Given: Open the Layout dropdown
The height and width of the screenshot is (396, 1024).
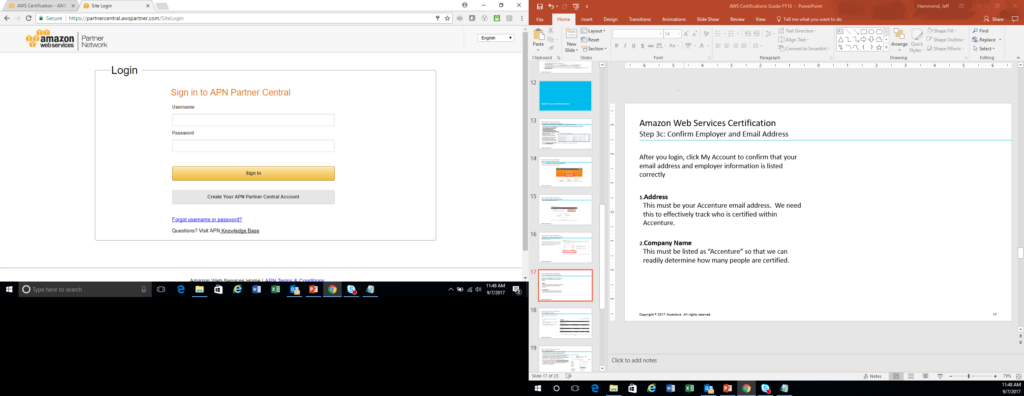Looking at the screenshot, I should click(x=594, y=31).
